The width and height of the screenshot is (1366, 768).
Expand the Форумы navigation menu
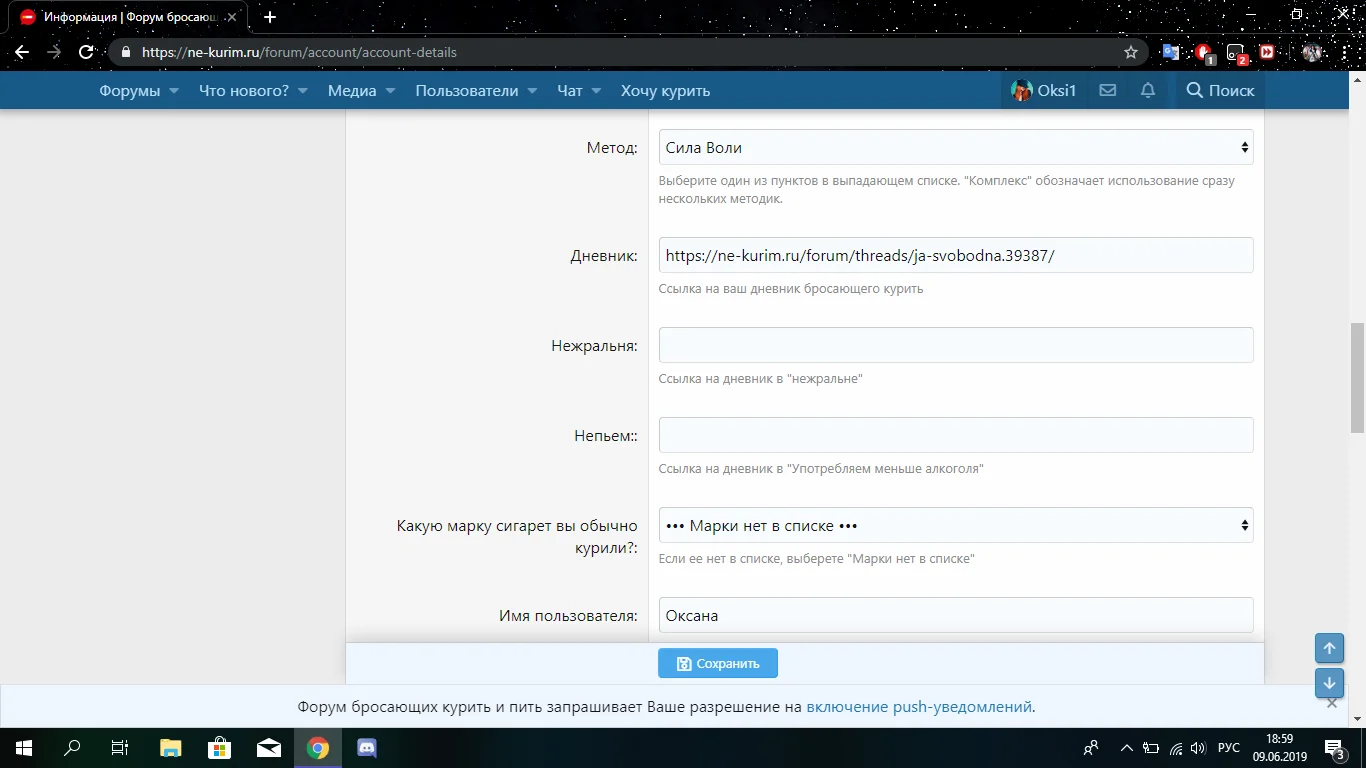pyautogui.click(x=138, y=91)
